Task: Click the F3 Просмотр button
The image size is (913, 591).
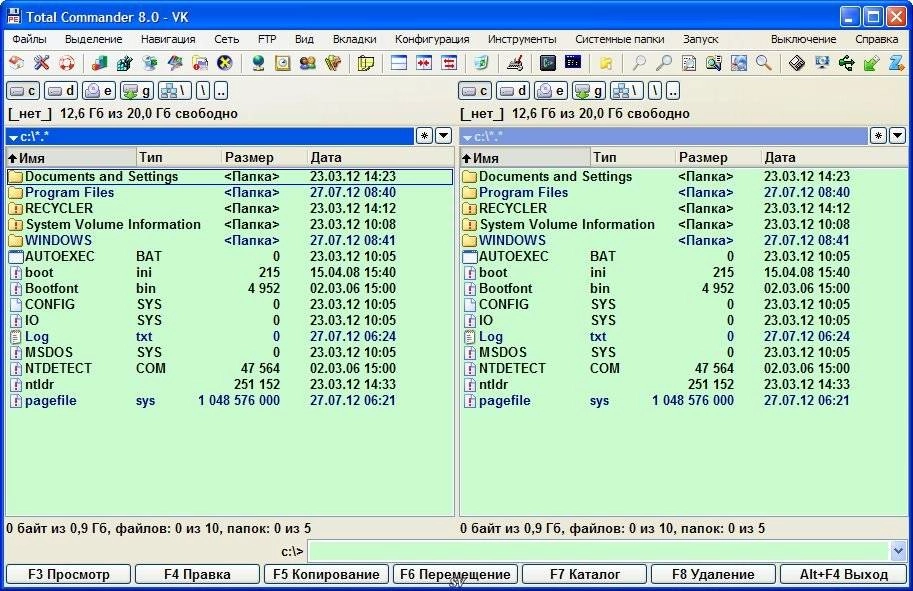Action: pyautogui.click(x=69, y=574)
